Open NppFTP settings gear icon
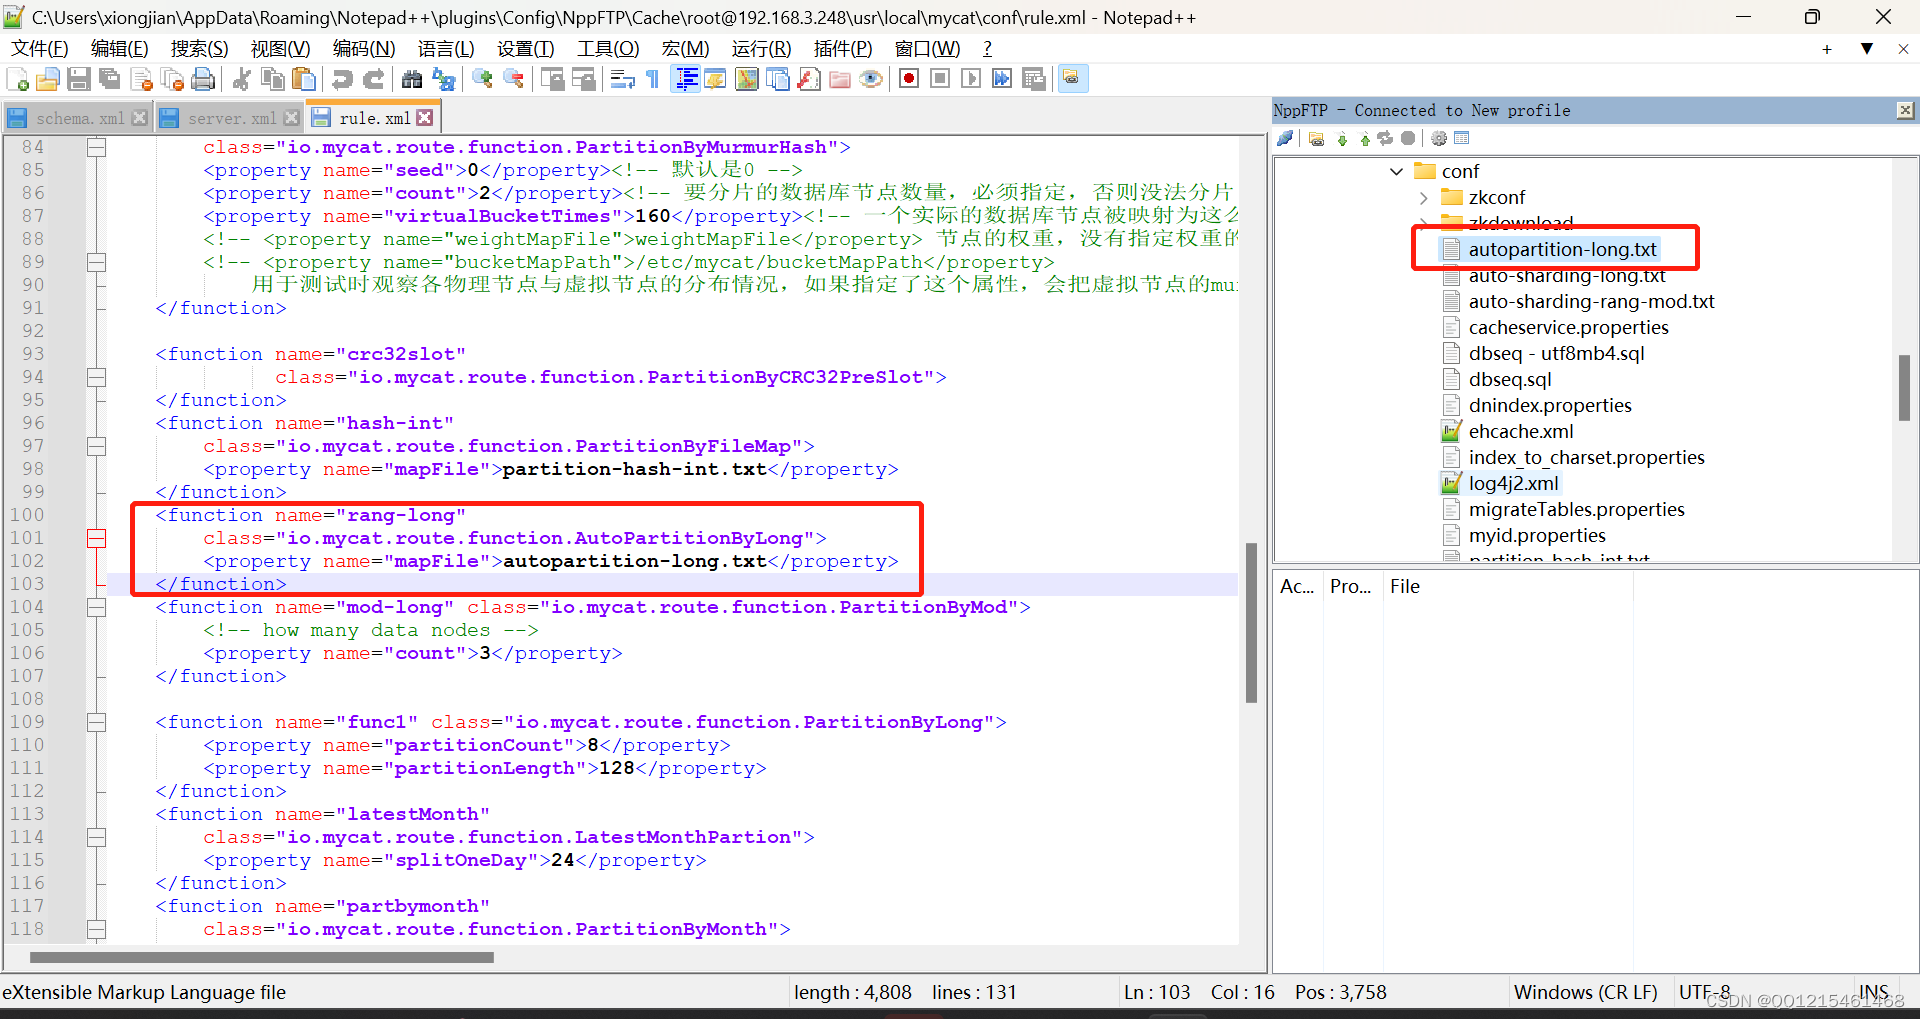 [x=1439, y=139]
